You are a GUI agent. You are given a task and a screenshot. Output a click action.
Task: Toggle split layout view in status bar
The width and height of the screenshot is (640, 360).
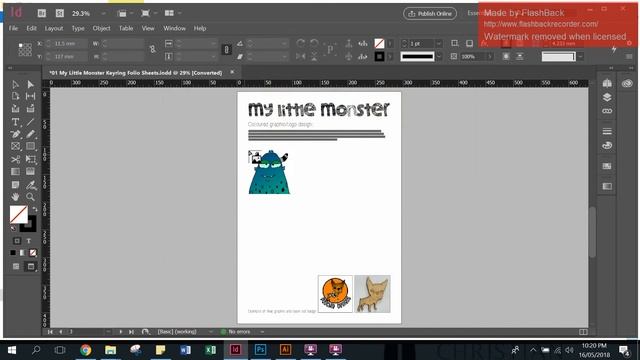[x=583, y=332]
